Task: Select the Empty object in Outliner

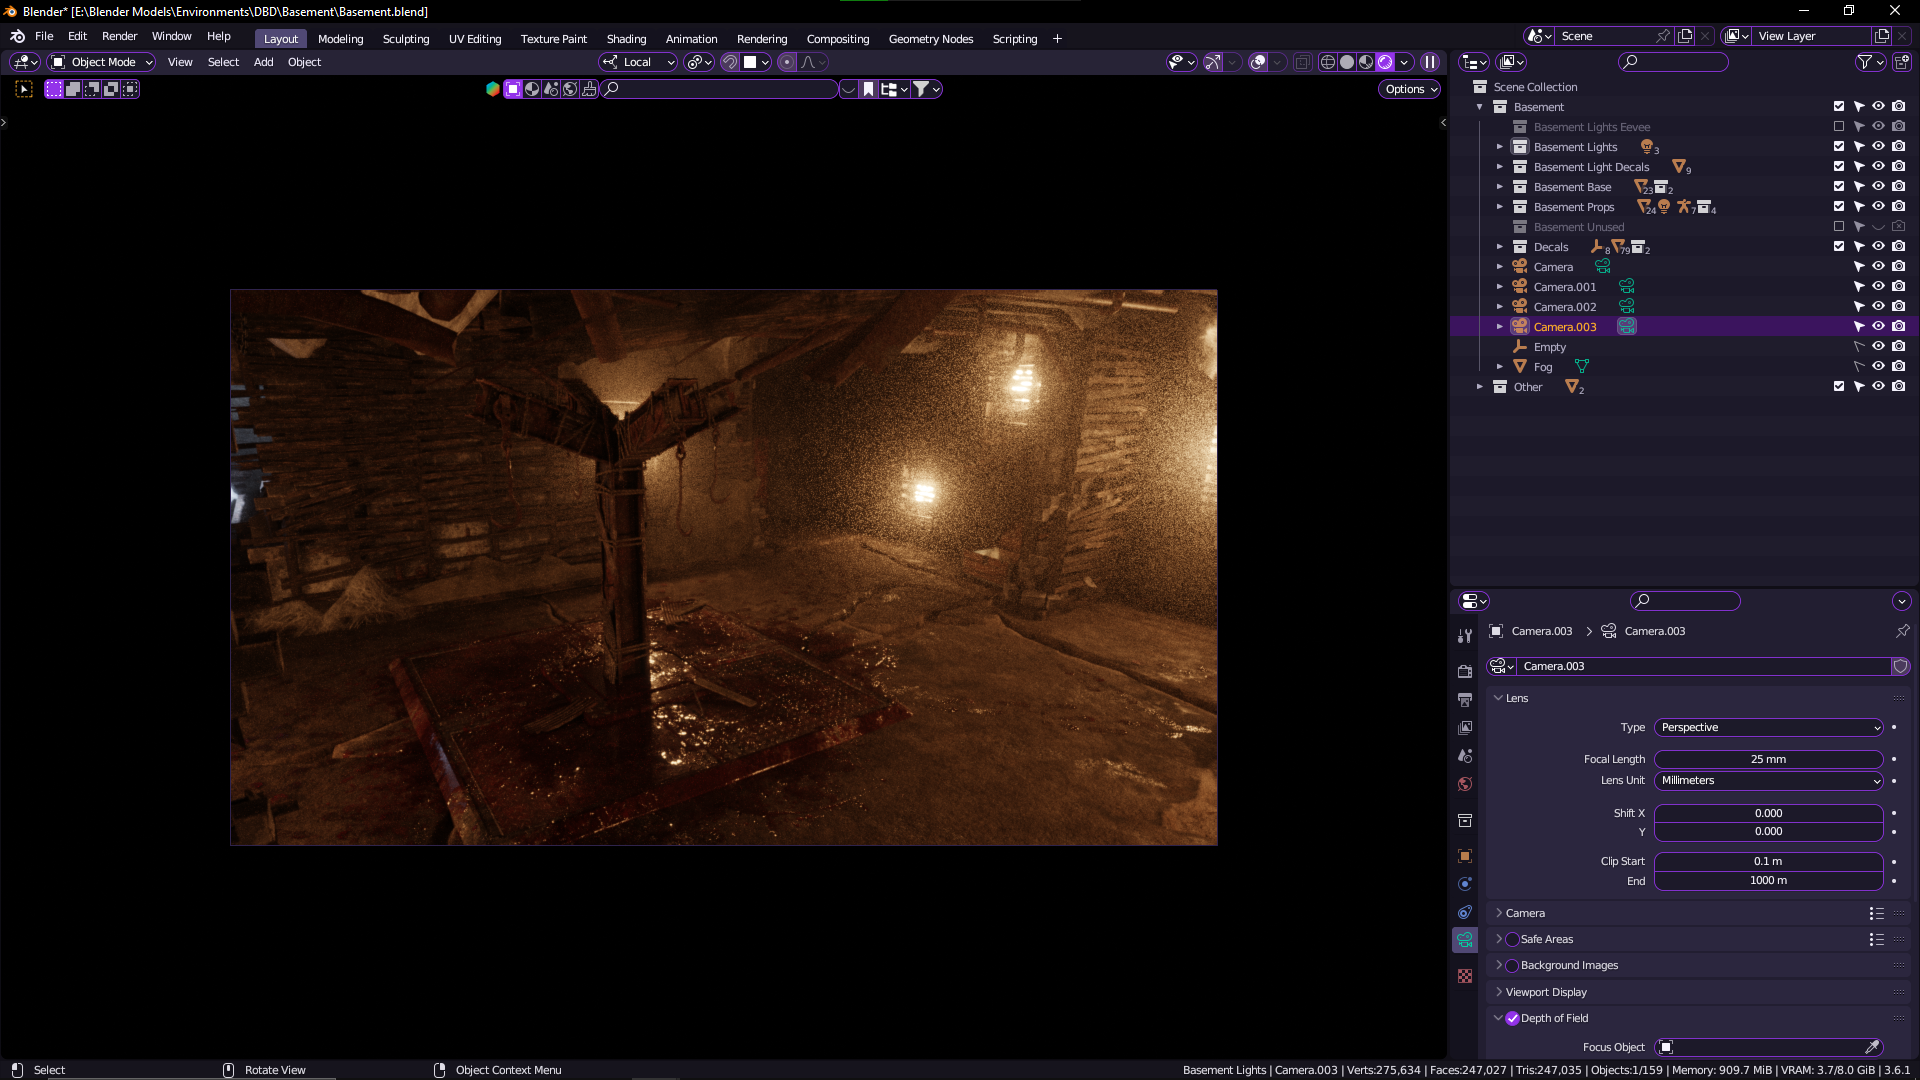Action: [x=1550, y=347]
